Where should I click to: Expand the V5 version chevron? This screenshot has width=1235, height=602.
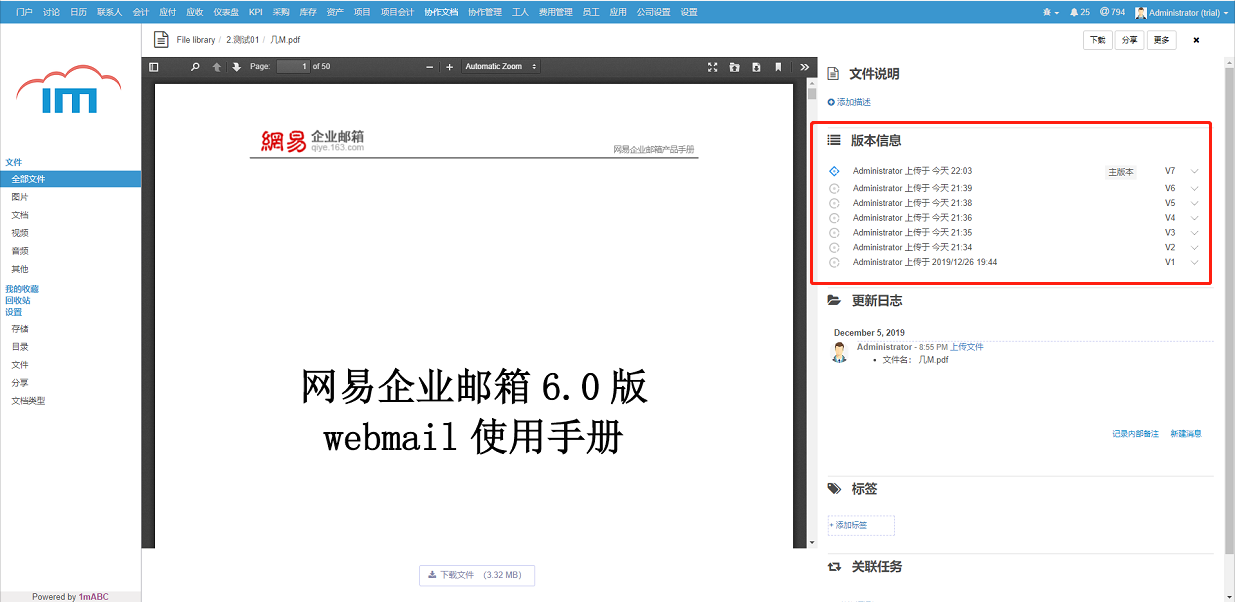(x=1194, y=203)
